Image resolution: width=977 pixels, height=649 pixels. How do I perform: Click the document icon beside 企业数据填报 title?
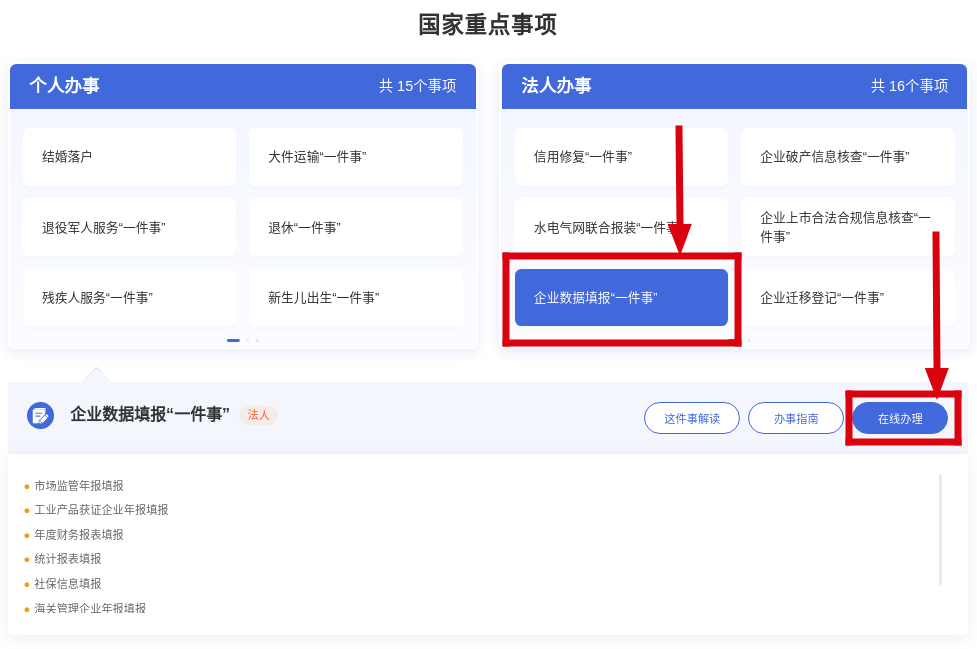click(40, 415)
